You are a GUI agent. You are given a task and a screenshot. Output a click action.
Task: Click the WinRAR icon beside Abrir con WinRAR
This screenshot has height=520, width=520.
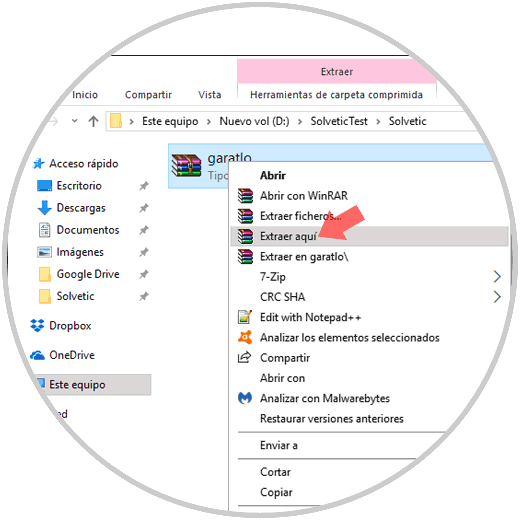[x=245, y=196]
